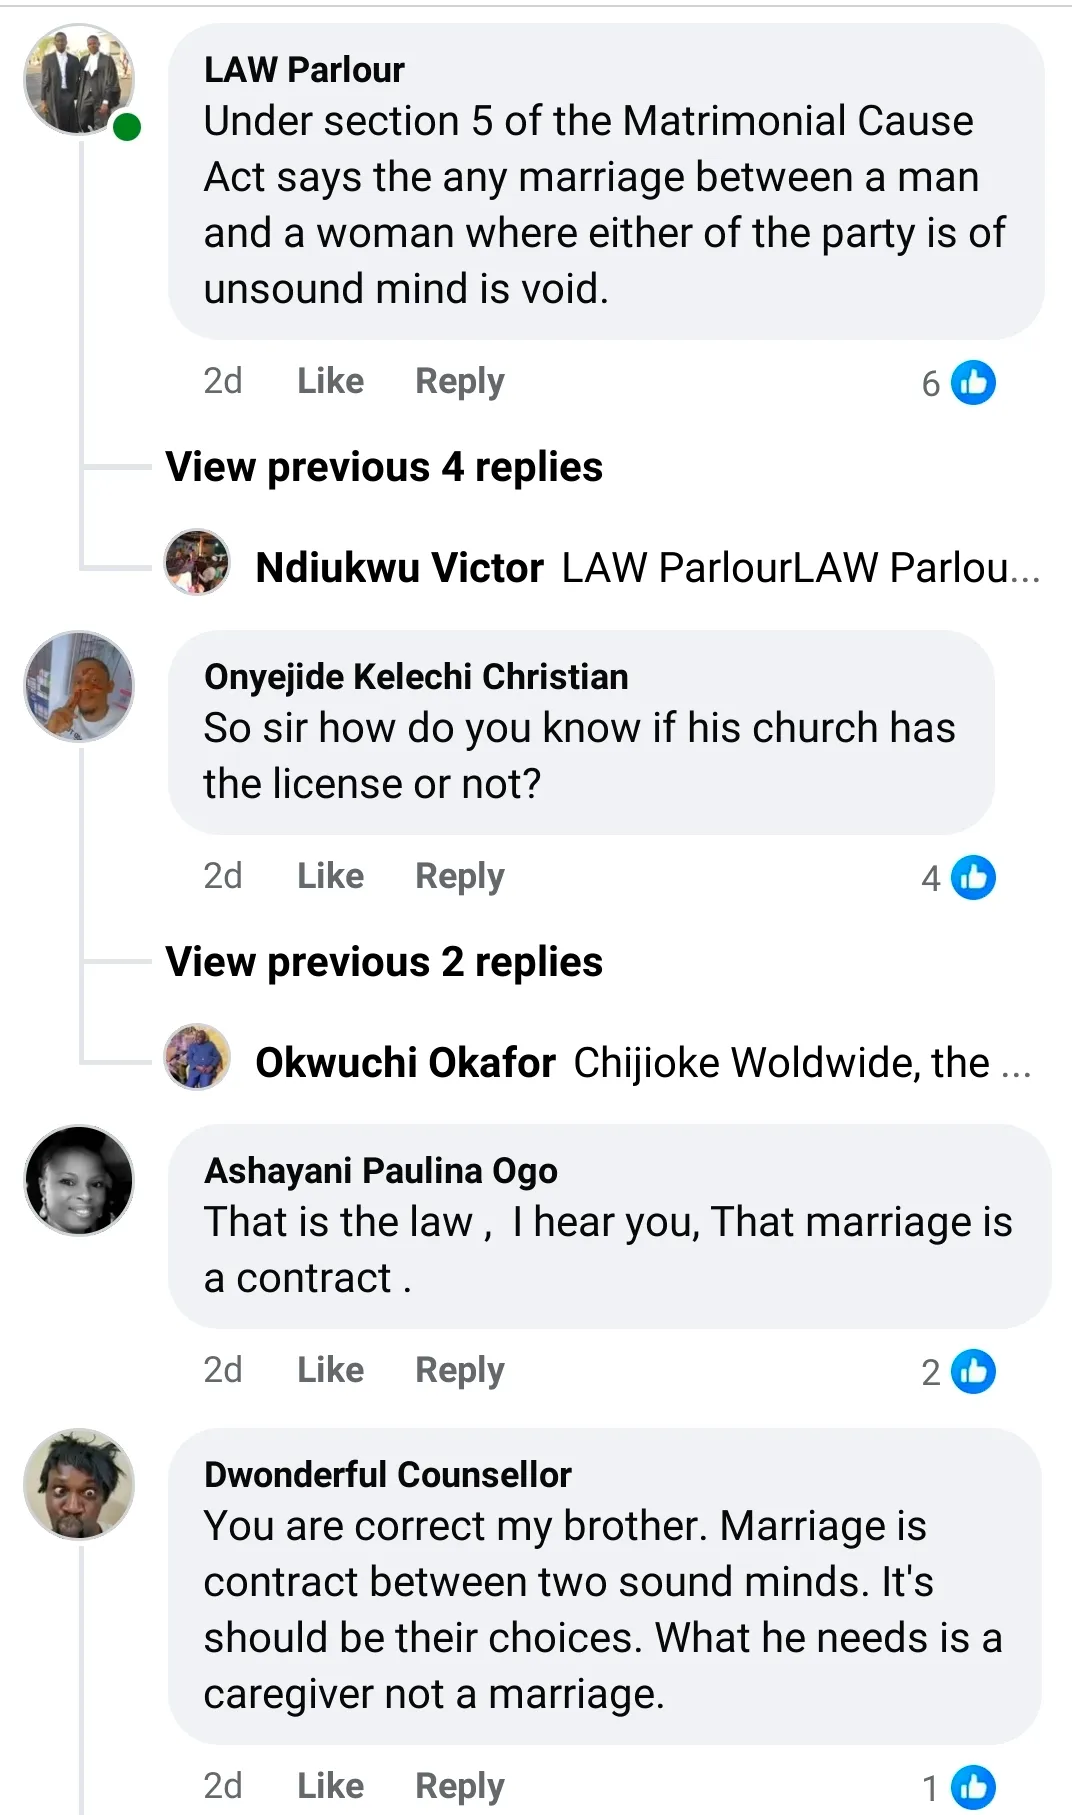Open the Okwuchi Okafor name link
The image size is (1072, 1815).
(405, 1062)
